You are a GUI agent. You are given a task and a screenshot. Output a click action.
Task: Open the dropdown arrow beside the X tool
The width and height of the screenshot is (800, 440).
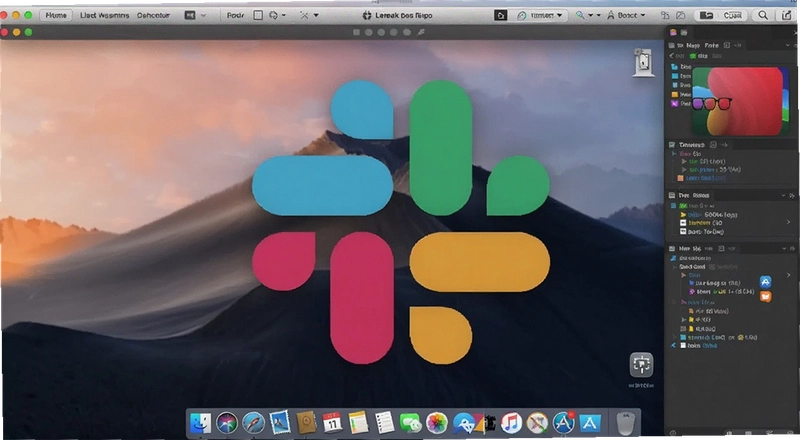coord(316,15)
